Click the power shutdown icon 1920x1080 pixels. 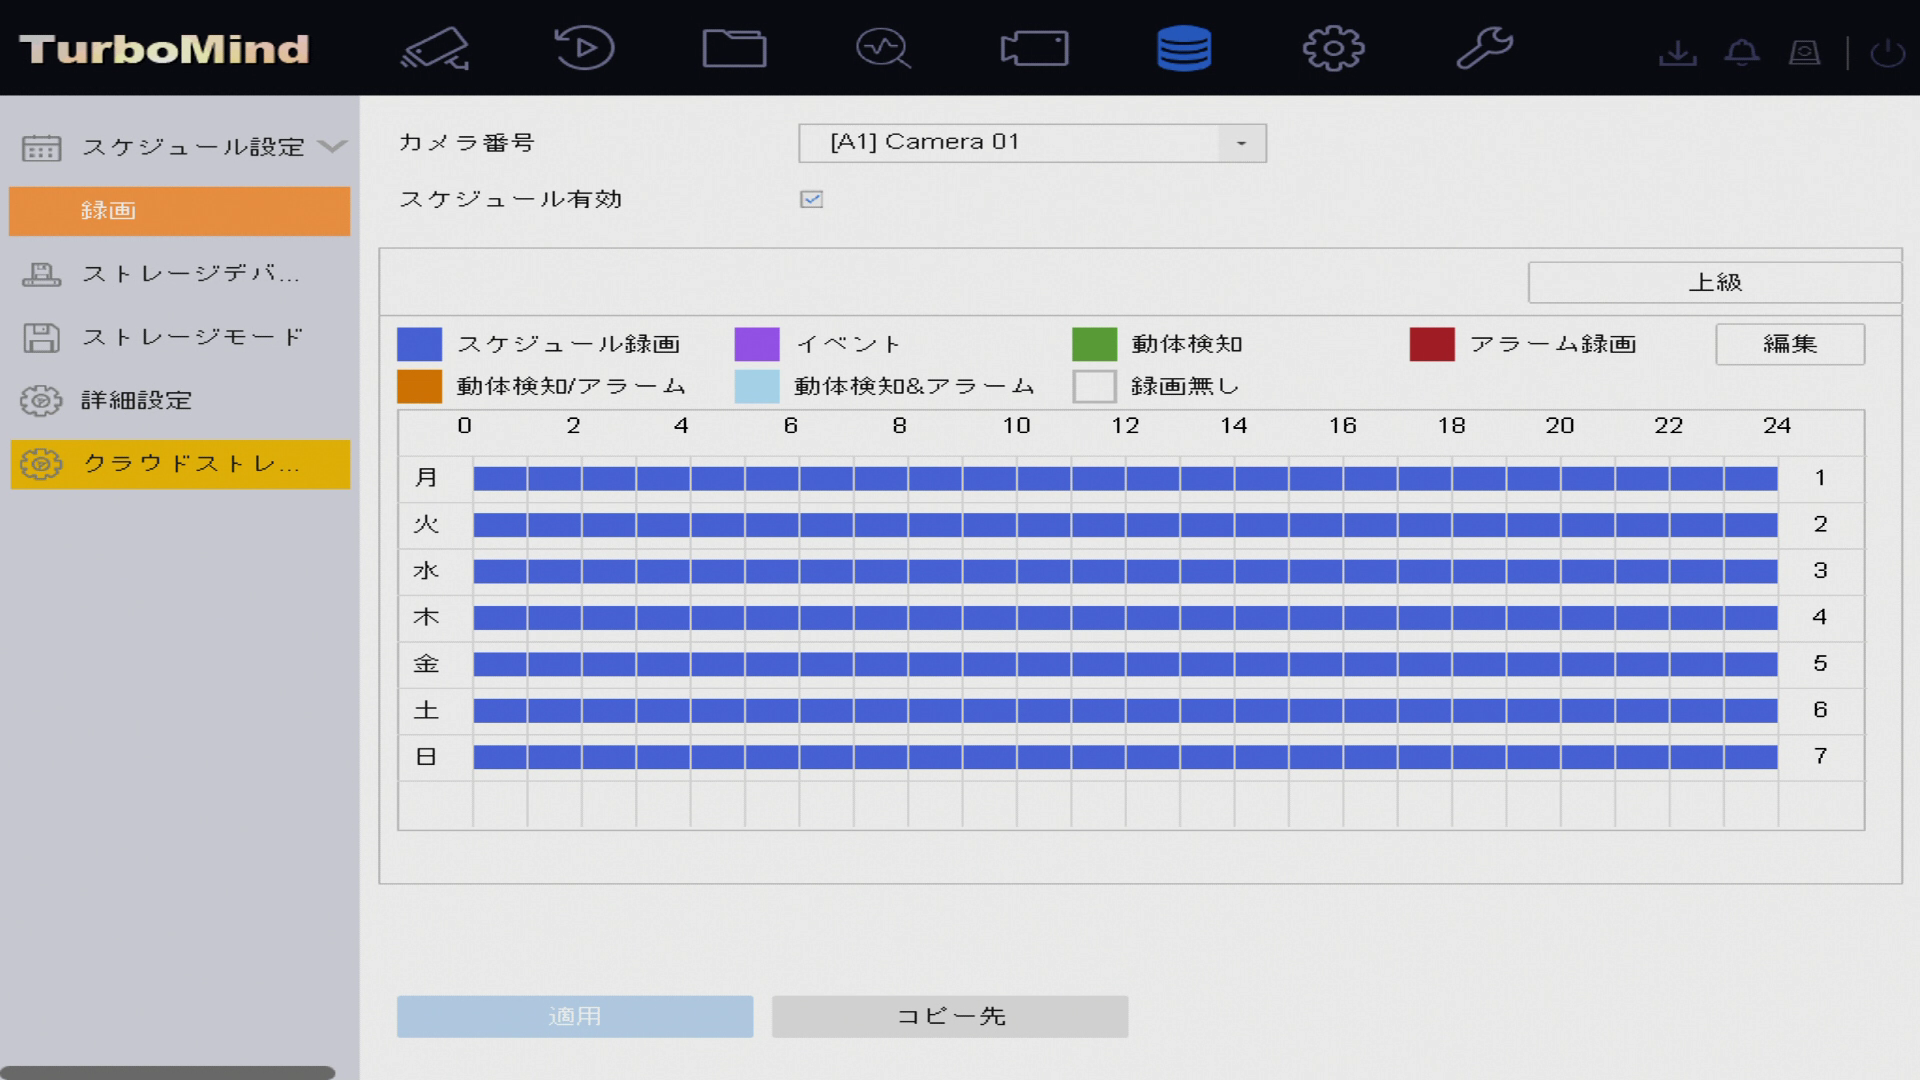[x=1887, y=52]
